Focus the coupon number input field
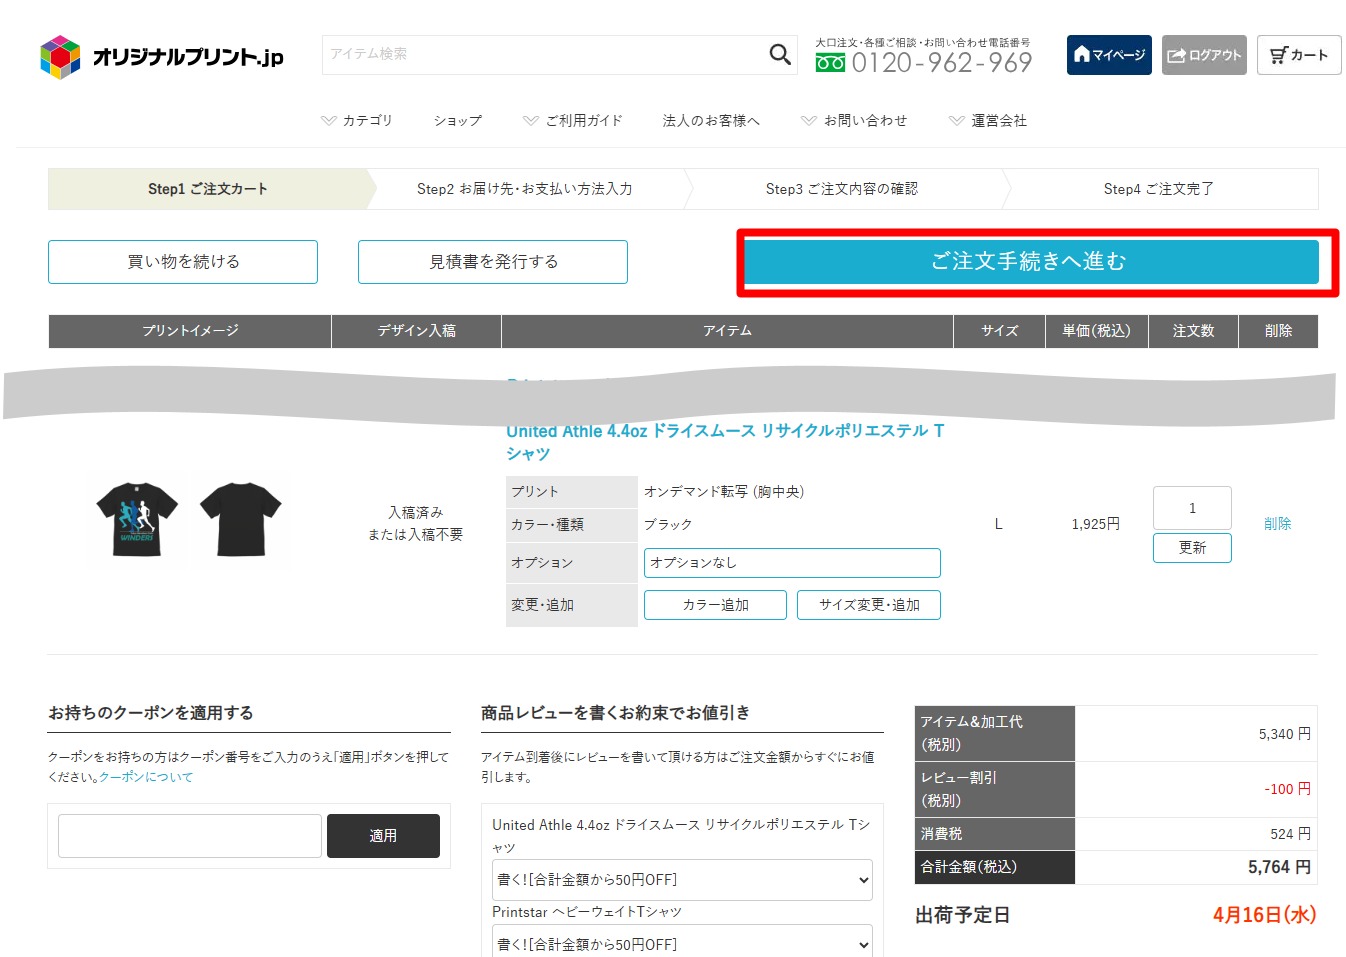The image size is (1346, 957). 190,836
